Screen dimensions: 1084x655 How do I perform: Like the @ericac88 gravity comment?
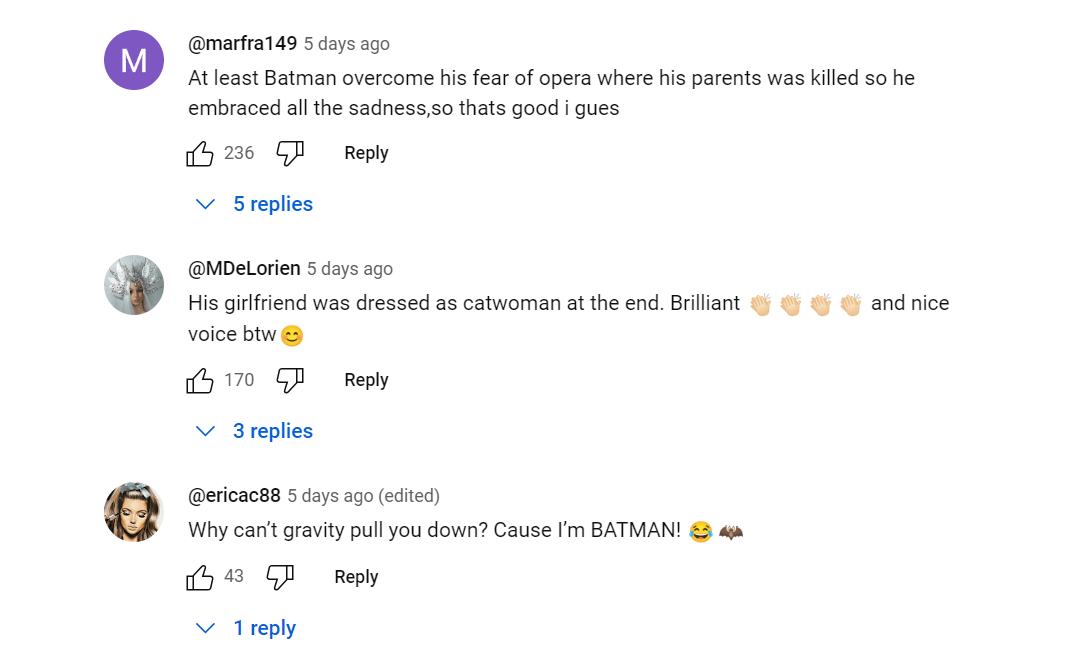tap(200, 578)
